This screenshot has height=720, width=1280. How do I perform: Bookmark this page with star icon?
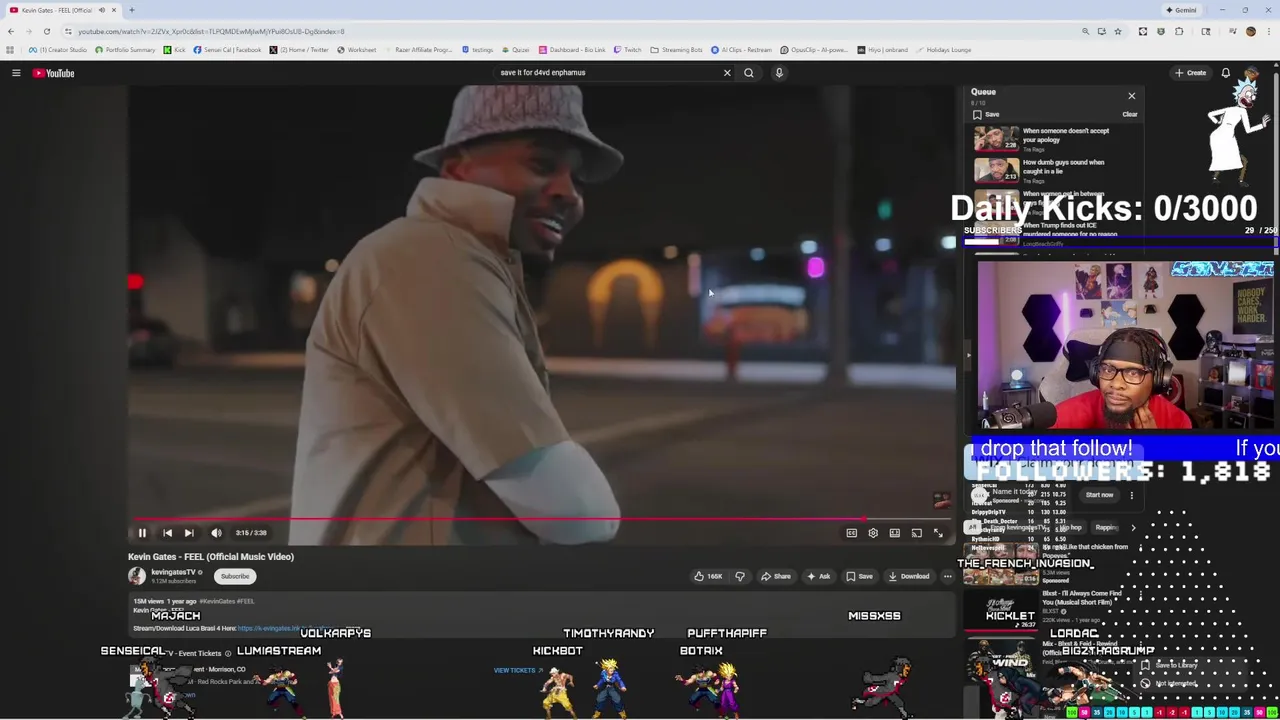pyautogui.click(x=1118, y=31)
